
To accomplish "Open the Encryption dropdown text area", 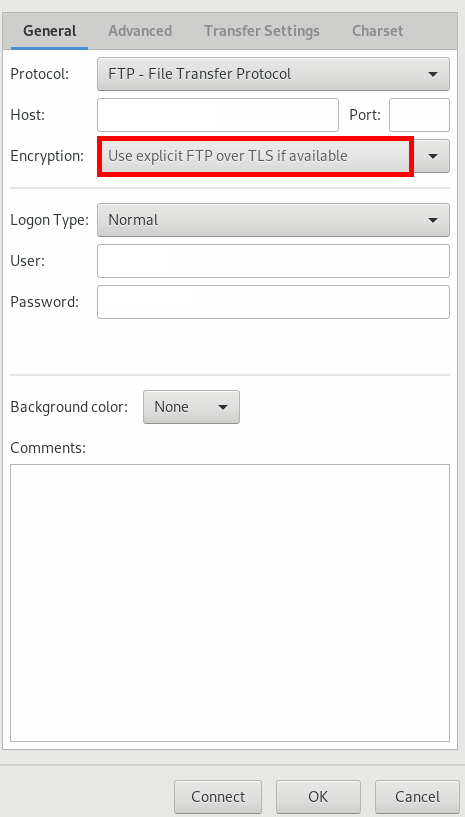I will click(255, 156).
